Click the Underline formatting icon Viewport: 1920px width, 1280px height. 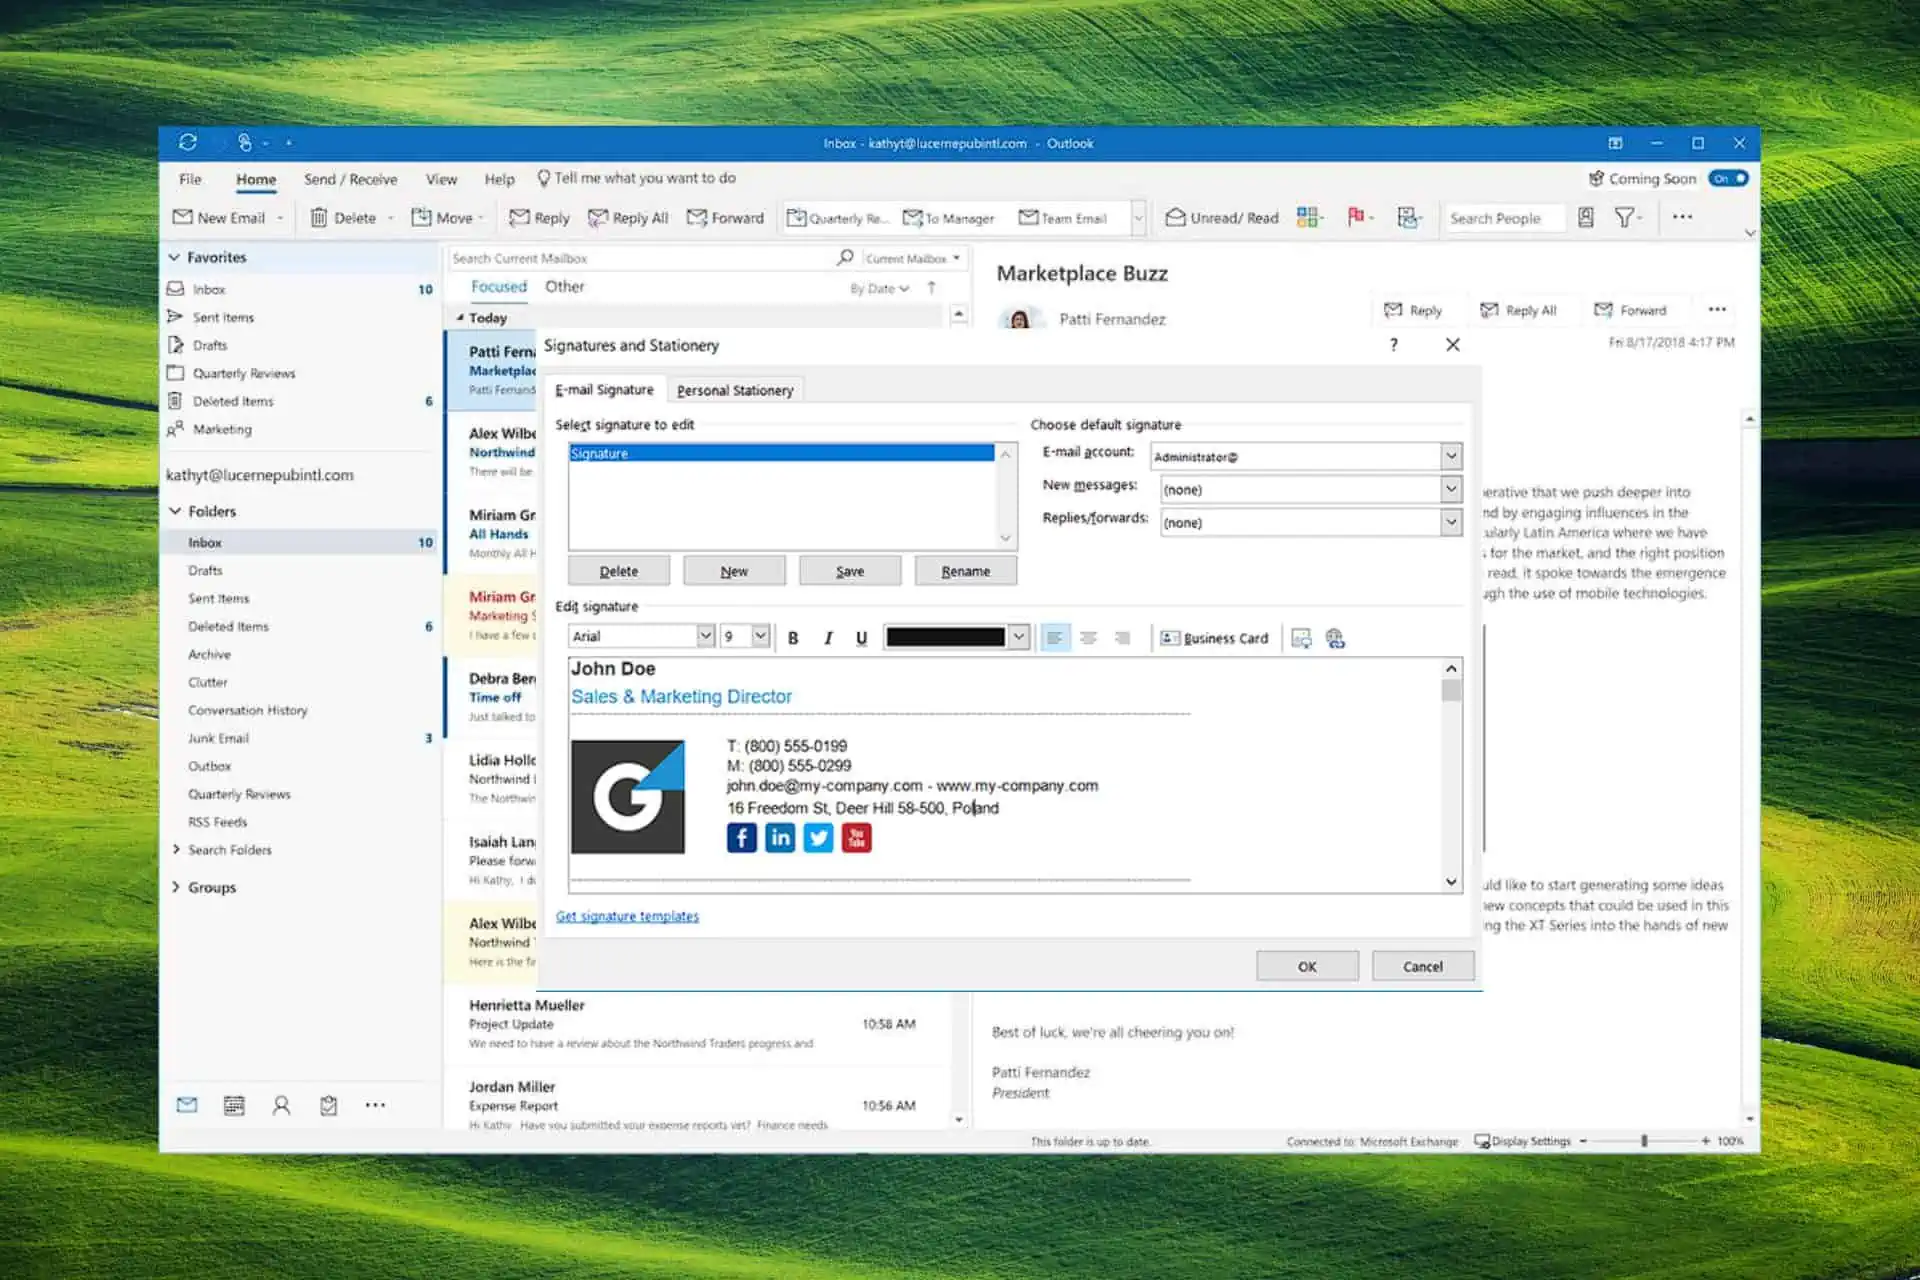[861, 639]
